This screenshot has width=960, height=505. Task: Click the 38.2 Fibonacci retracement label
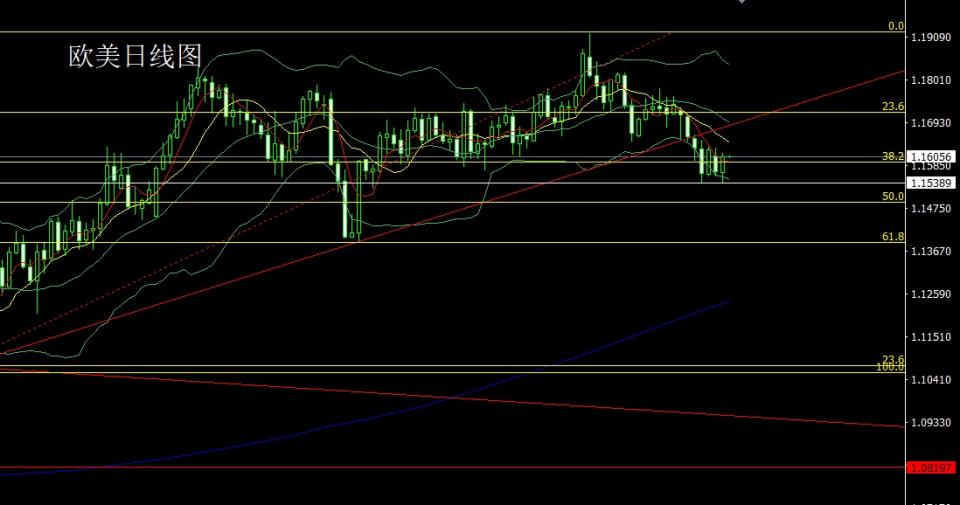(893, 156)
